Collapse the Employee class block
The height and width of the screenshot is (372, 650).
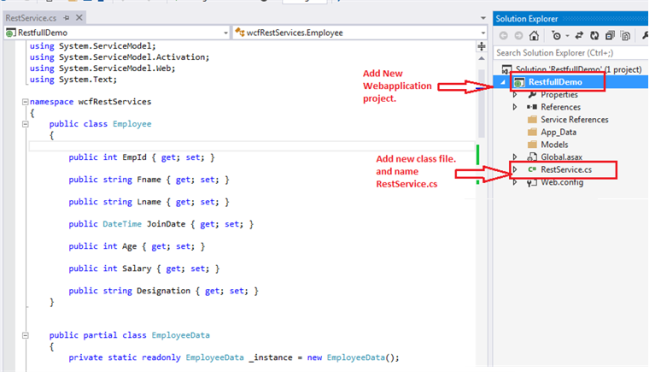25,124
